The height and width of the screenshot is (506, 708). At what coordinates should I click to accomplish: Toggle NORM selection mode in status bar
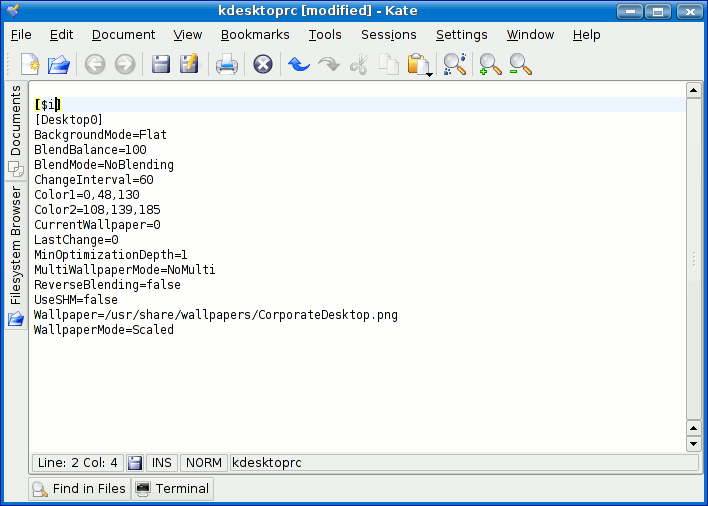point(204,463)
